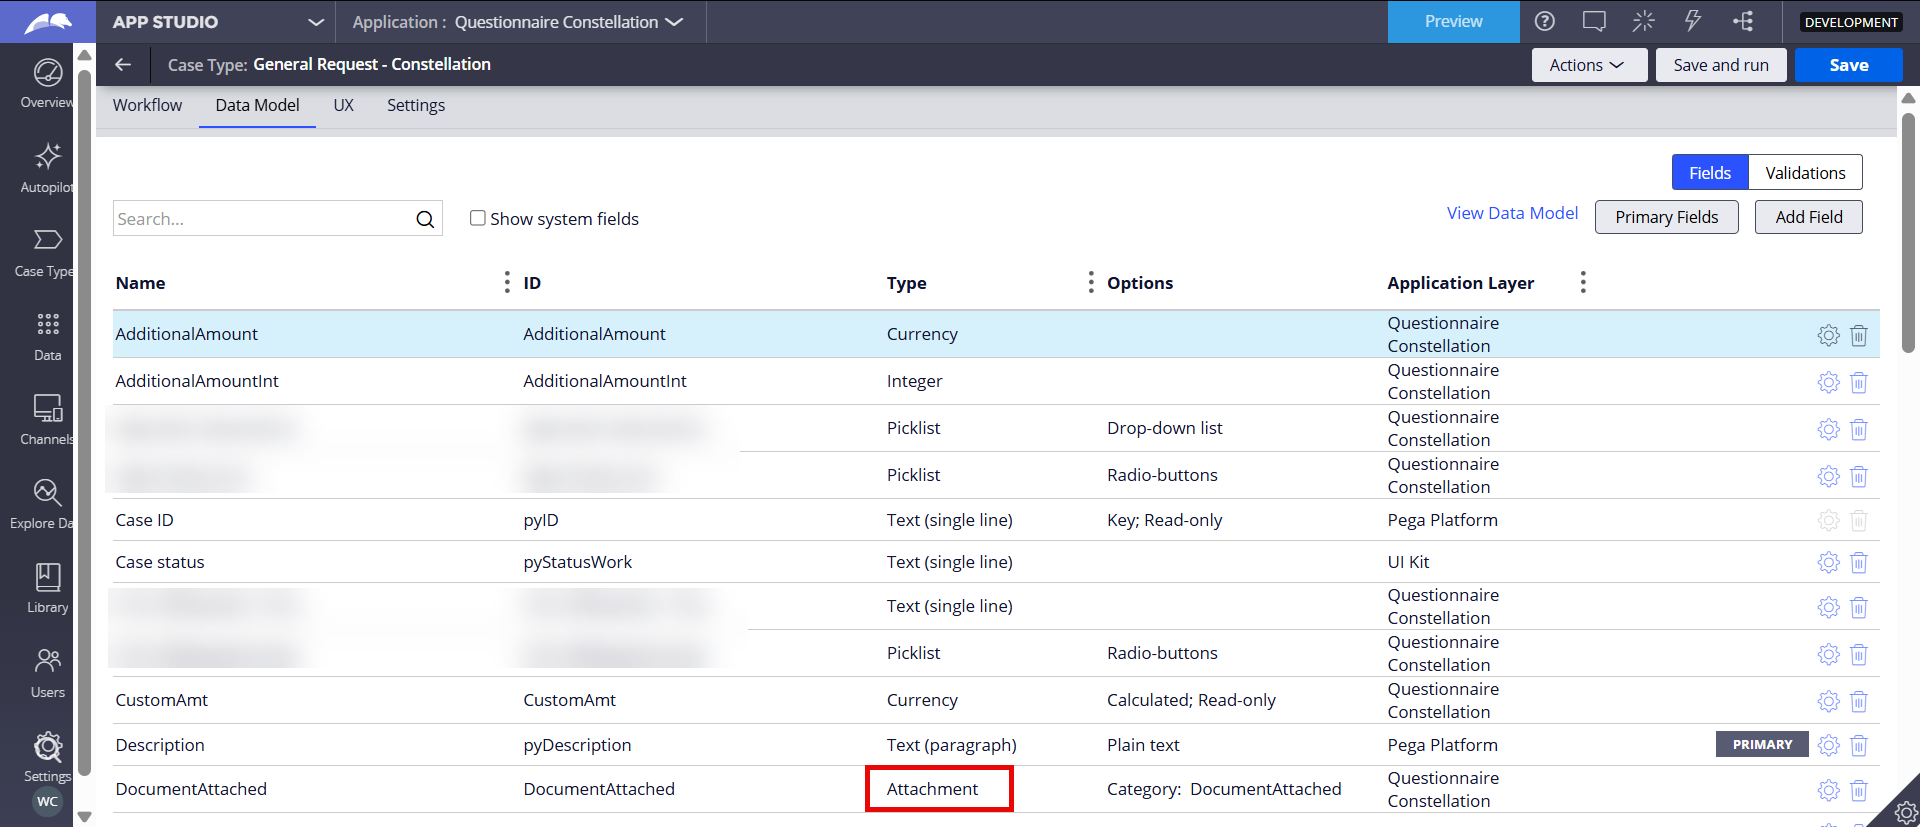Open Case Types in the sidebar
The image size is (1920, 827).
[x=47, y=240]
